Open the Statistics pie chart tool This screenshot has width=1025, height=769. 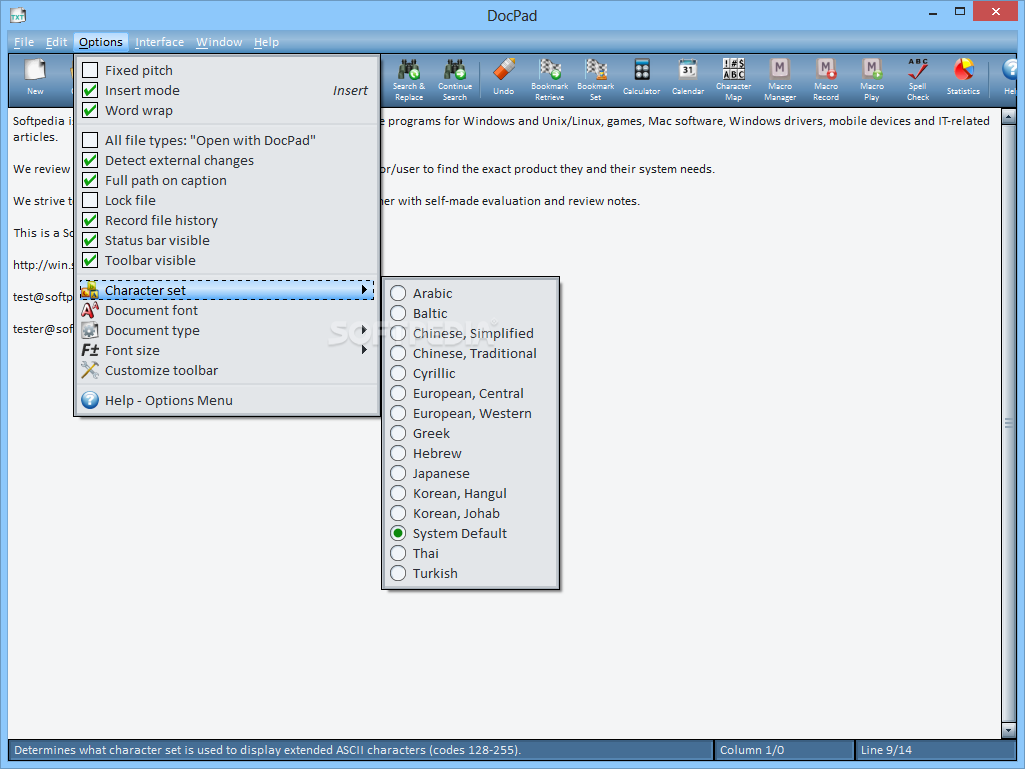[964, 77]
